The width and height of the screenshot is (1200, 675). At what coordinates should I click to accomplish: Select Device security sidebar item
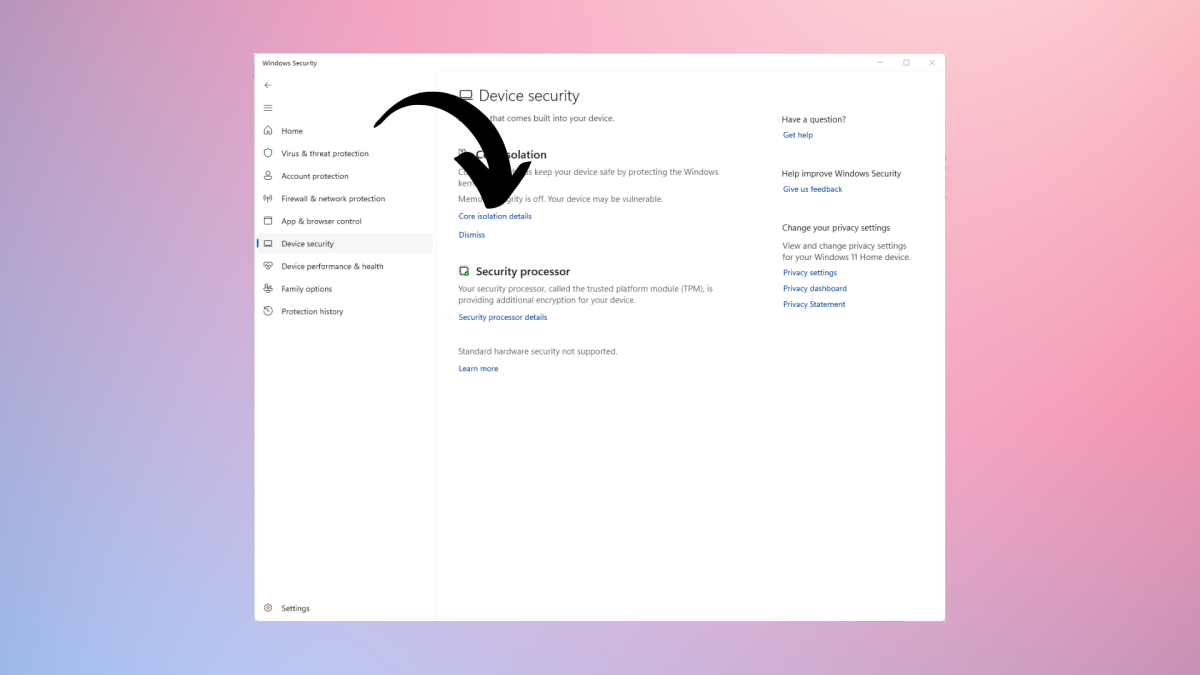tap(345, 244)
